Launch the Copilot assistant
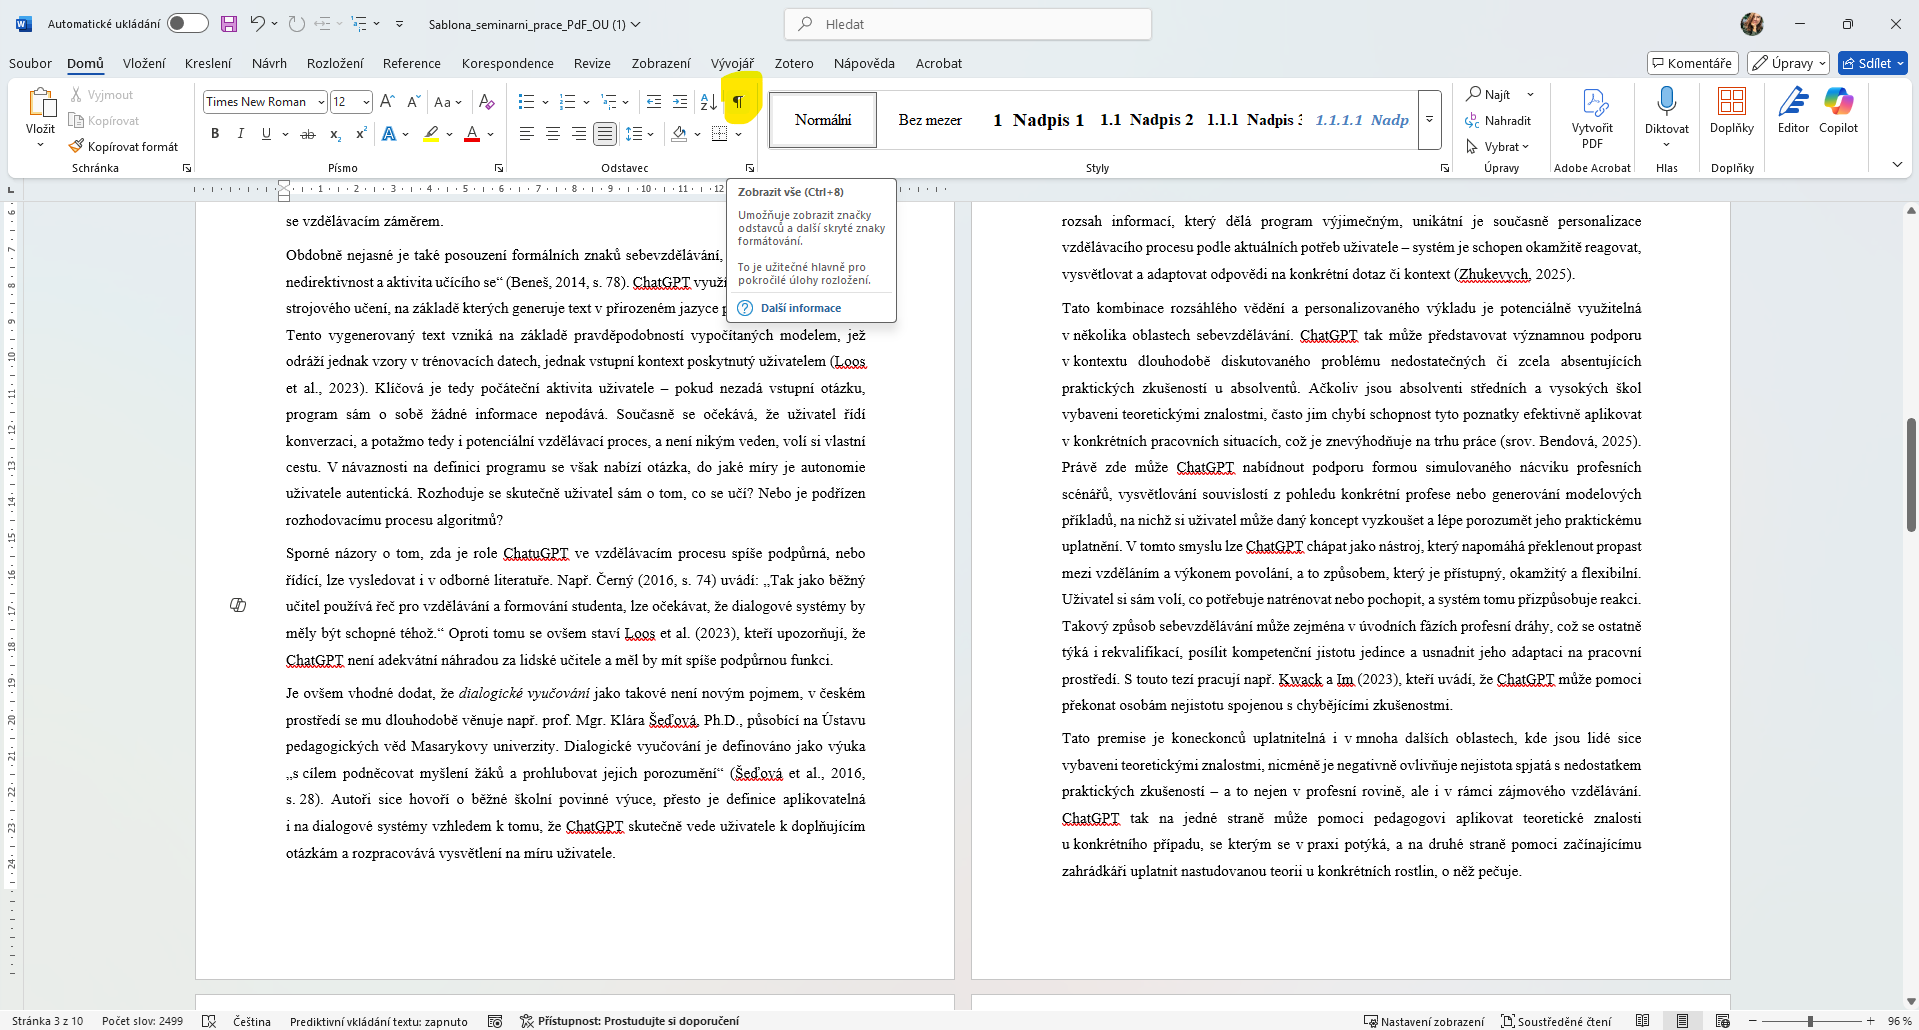1919x1030 pixels. pos(1838,102)
